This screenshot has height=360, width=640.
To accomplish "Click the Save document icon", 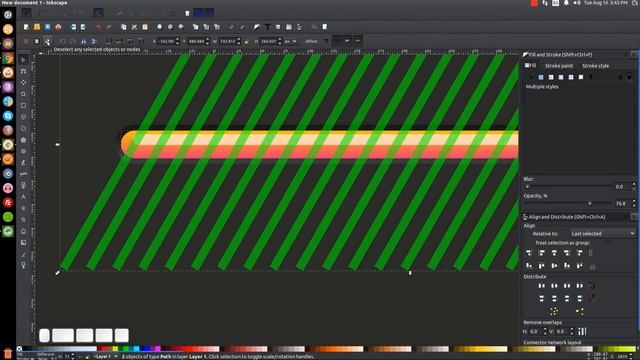I will pyautogui.click(x=47, y=27).
